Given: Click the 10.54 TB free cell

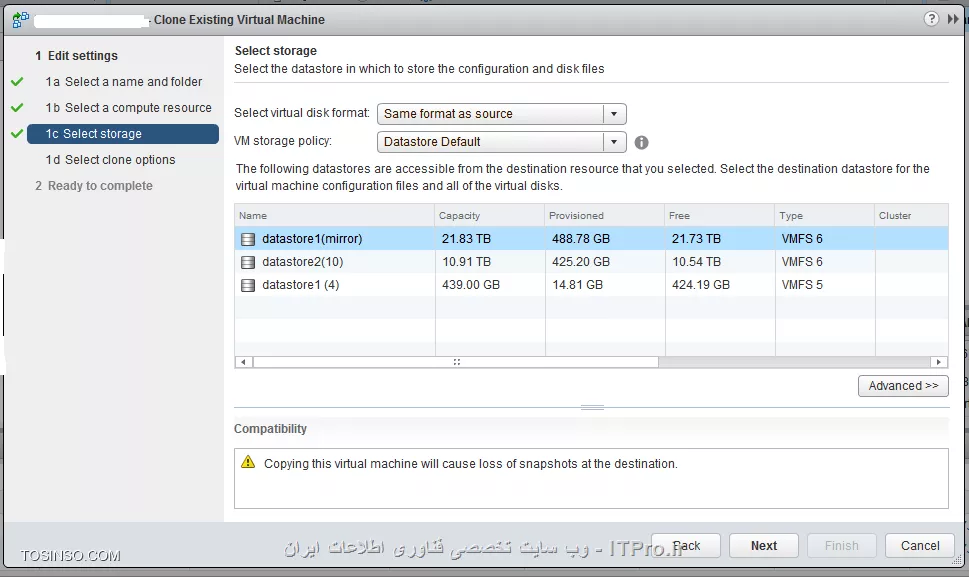Looking at the screenshot, I should [x=696, y=262].
